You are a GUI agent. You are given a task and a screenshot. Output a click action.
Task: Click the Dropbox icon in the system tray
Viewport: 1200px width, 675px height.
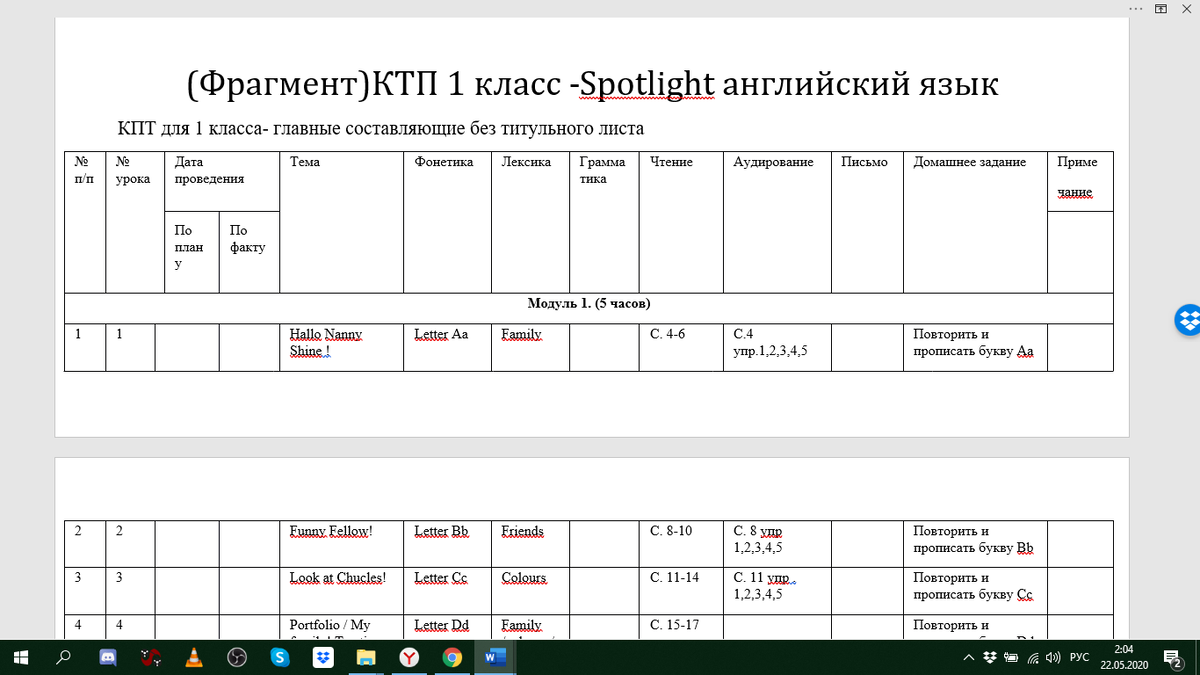[989, 658]
